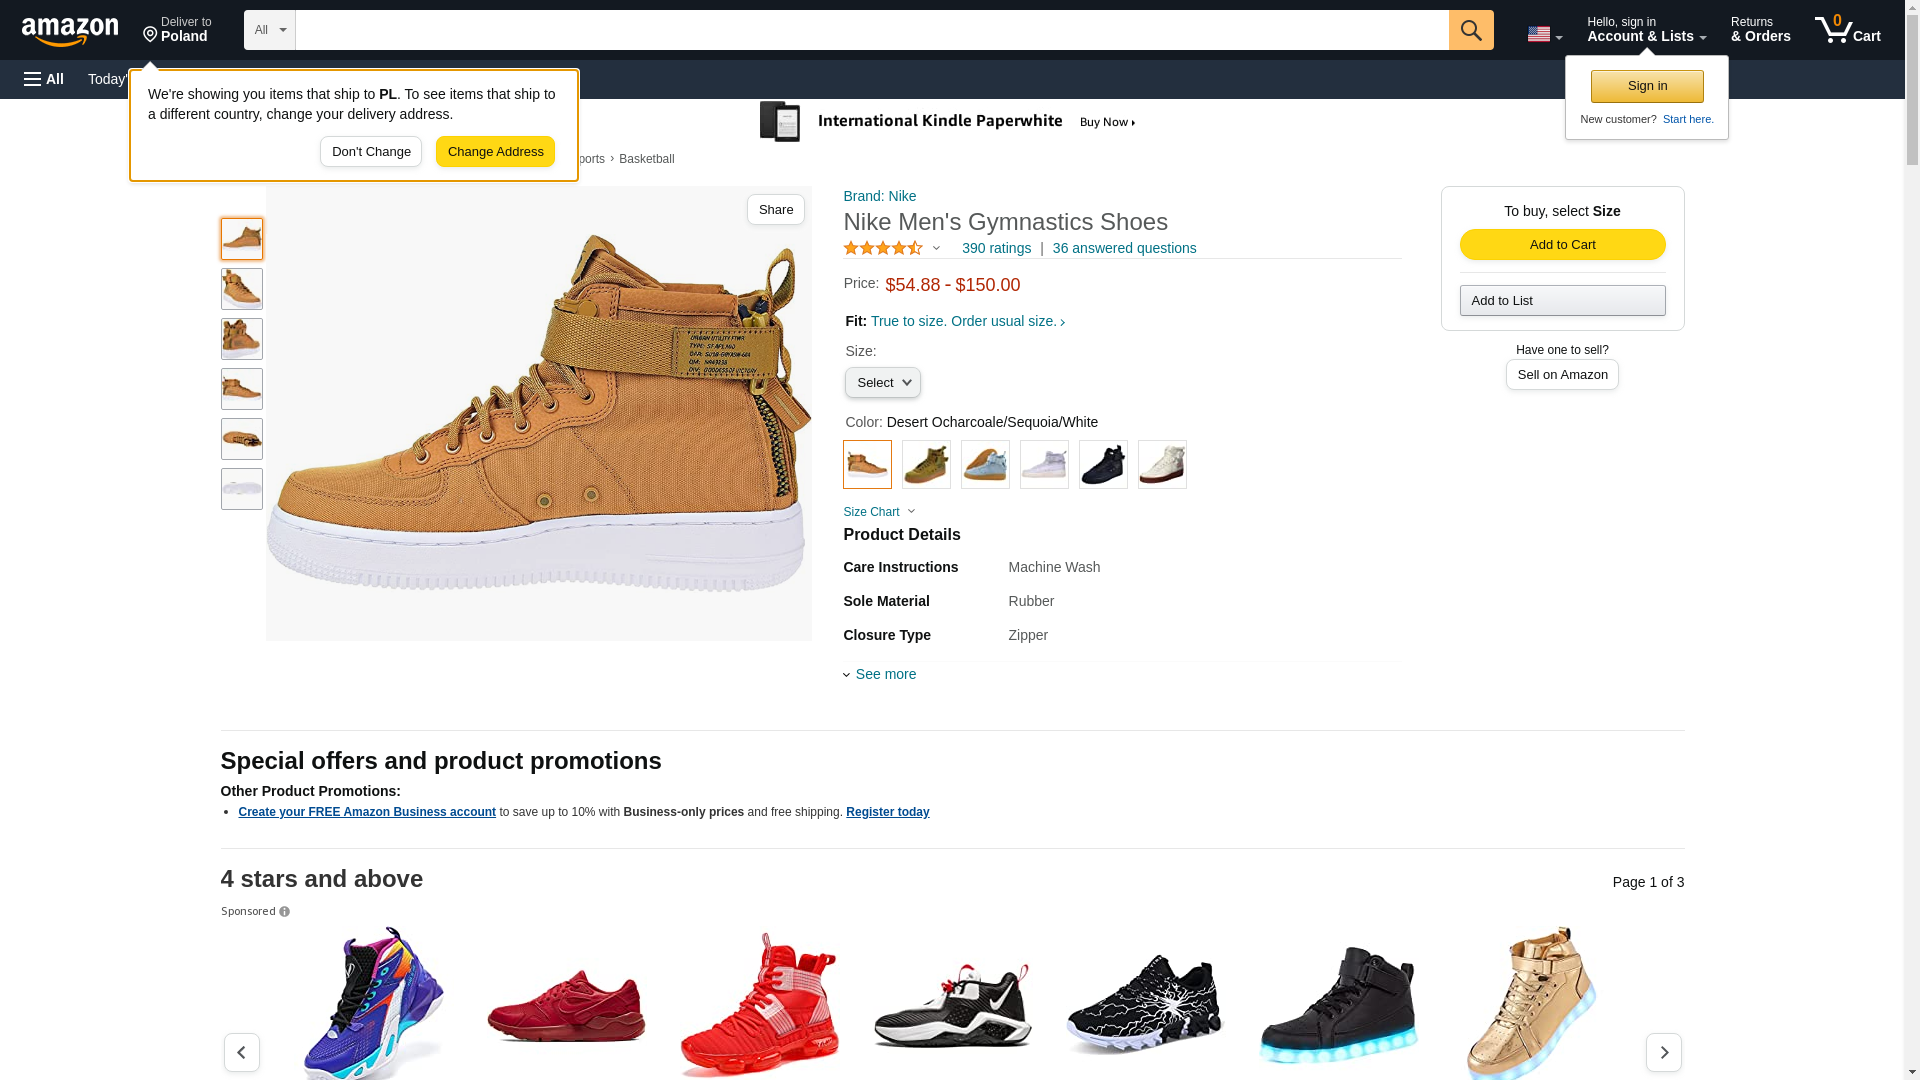The width and height of the screenshot is (1920, 1080).
Task: Open the star rating breakdown popover
Action: [x=892, y=248]
